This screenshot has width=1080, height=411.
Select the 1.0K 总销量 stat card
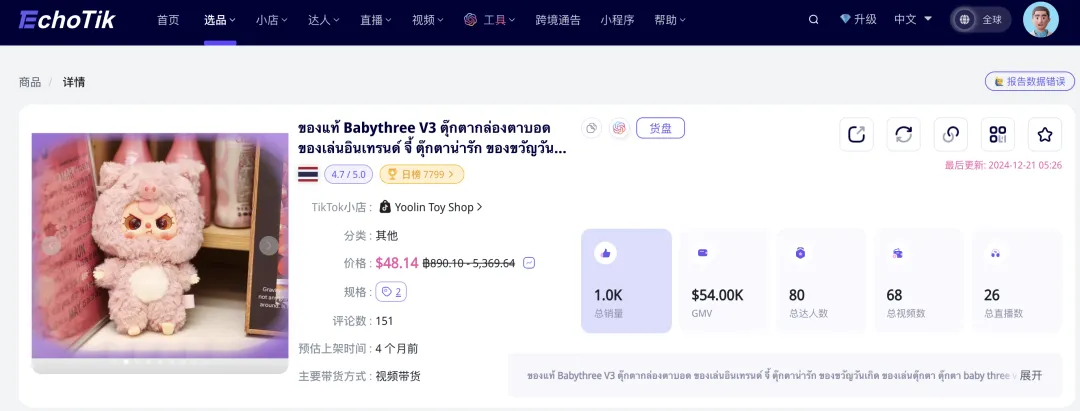[626, 281]
